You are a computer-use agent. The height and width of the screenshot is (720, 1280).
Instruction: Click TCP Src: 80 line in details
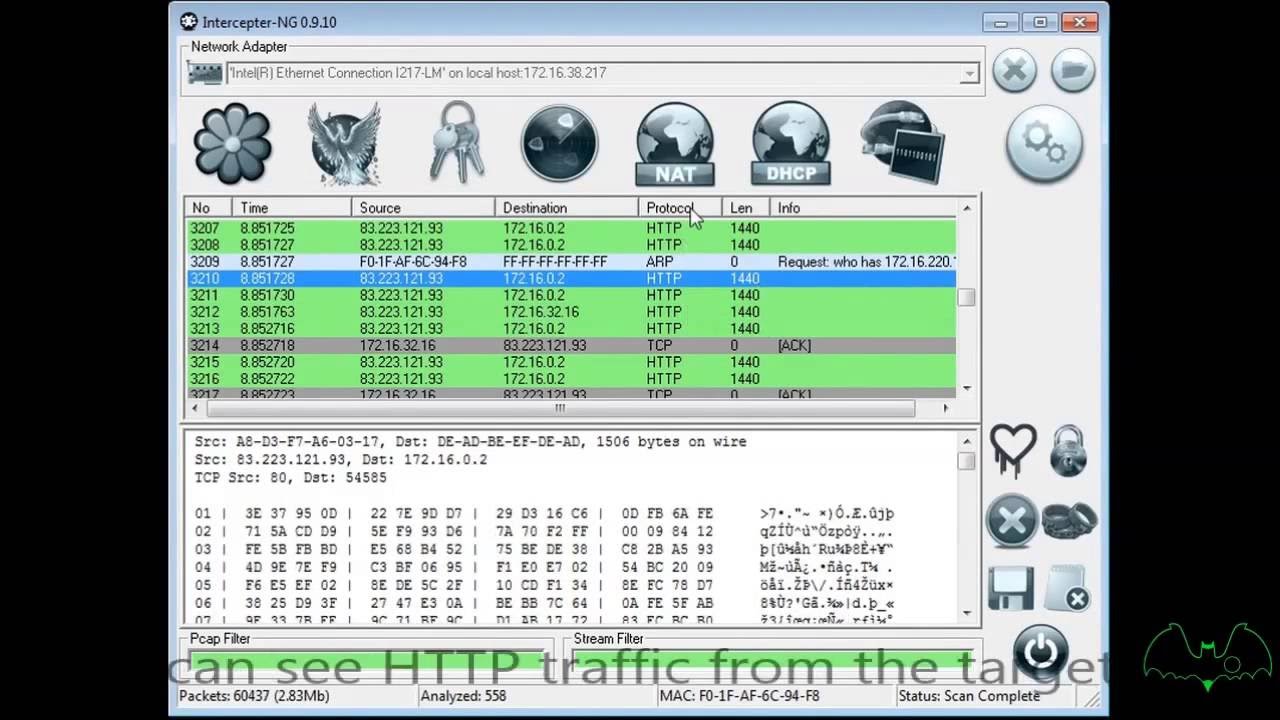pyautogui.click(x=291, y=478)
